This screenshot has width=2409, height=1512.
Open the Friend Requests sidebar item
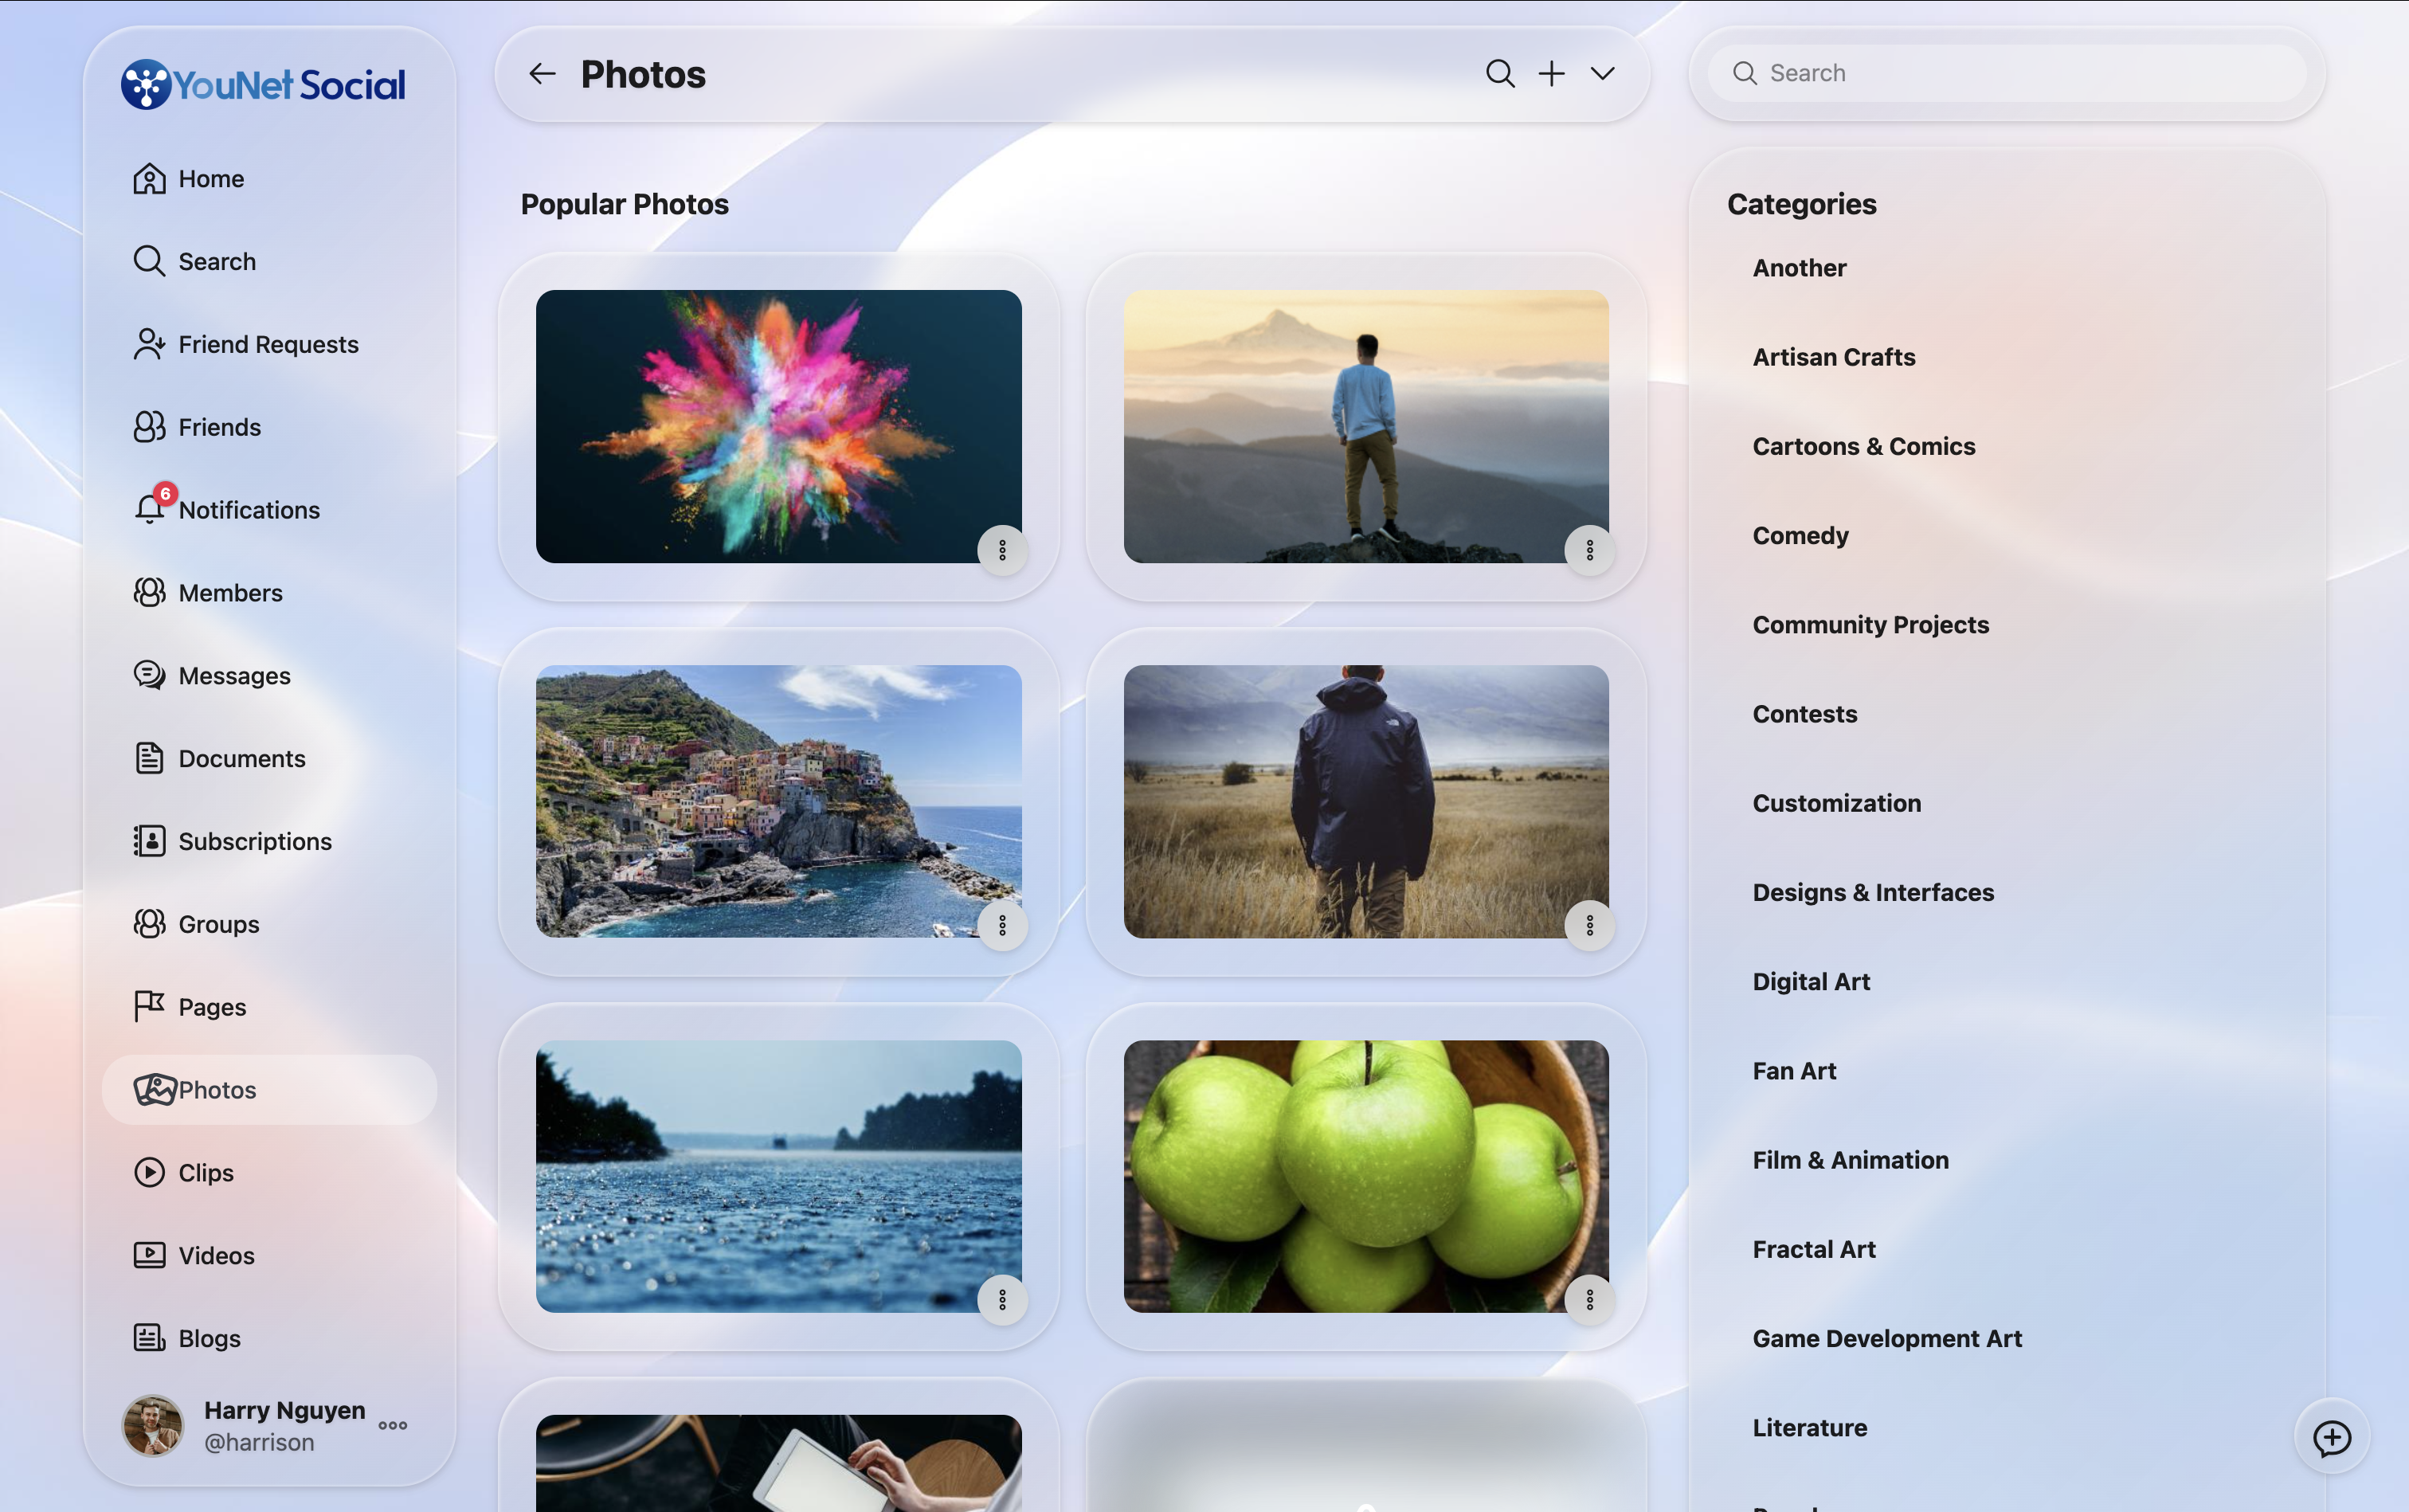[245, 344]
